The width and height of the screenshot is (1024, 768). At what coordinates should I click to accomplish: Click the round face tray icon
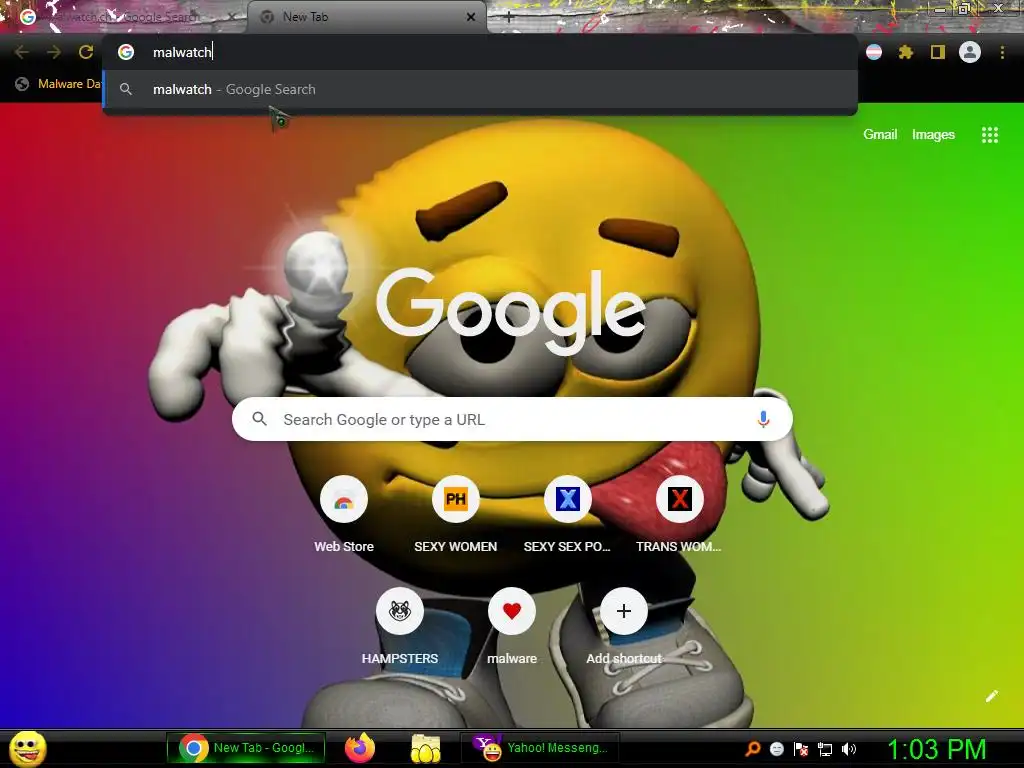[776, 749]
